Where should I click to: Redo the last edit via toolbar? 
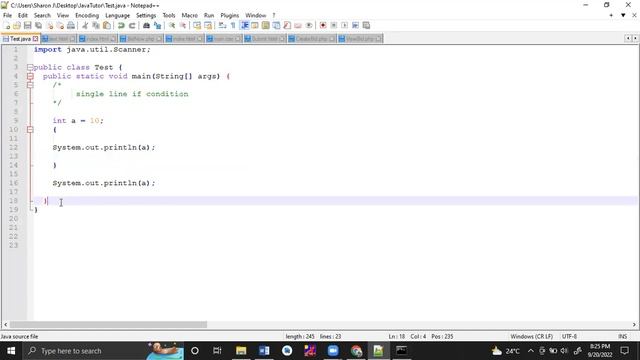pyautogui.click(x=132, y=26)
